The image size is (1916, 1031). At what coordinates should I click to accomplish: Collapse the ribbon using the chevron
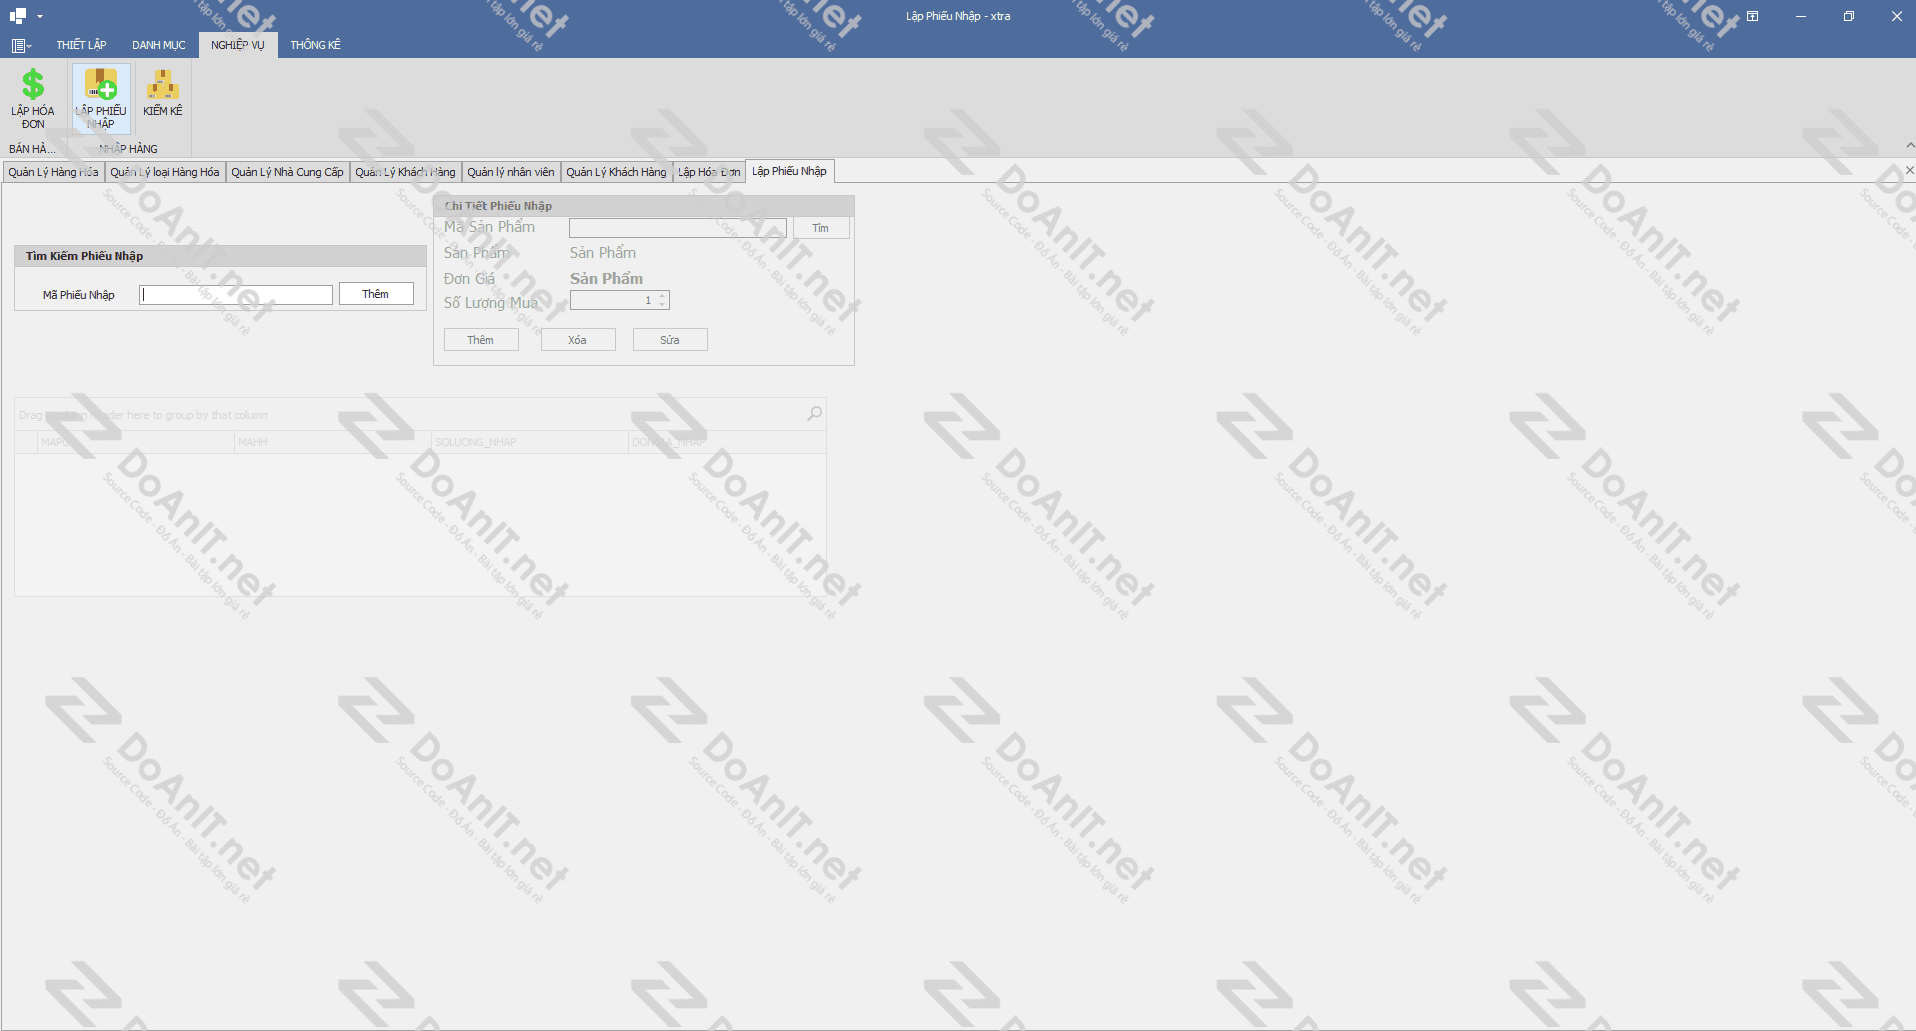pyautogui.click(x=1909, y=146)
